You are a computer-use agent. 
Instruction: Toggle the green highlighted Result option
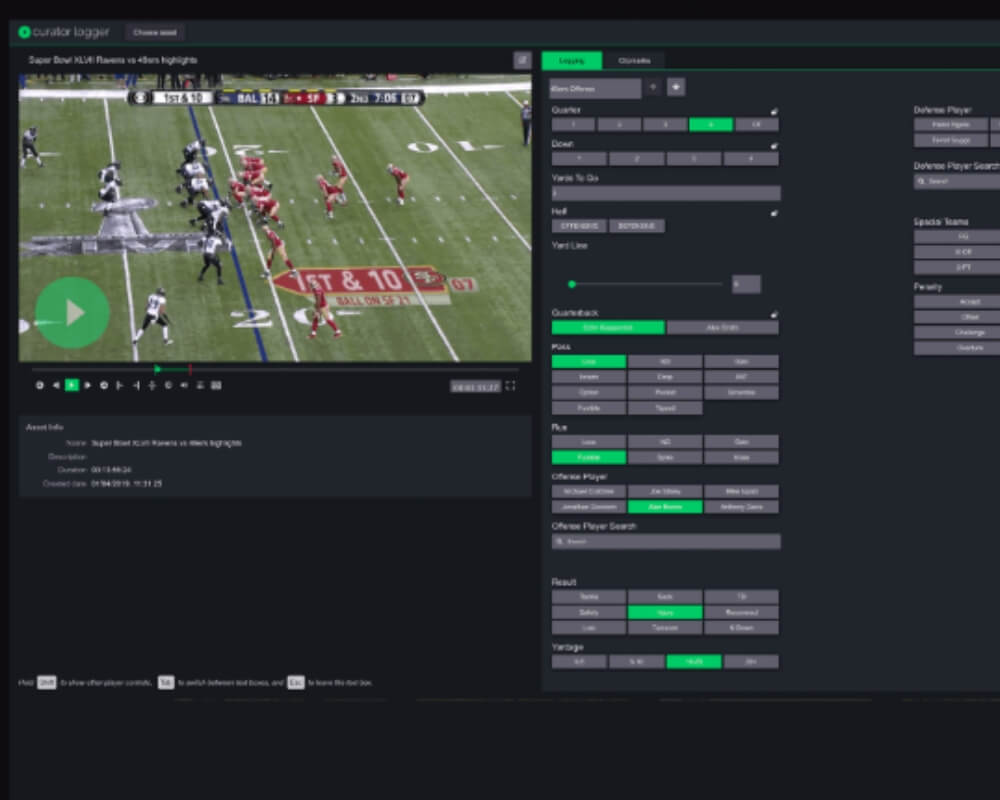pyautogui.click(x=665, y=612)
